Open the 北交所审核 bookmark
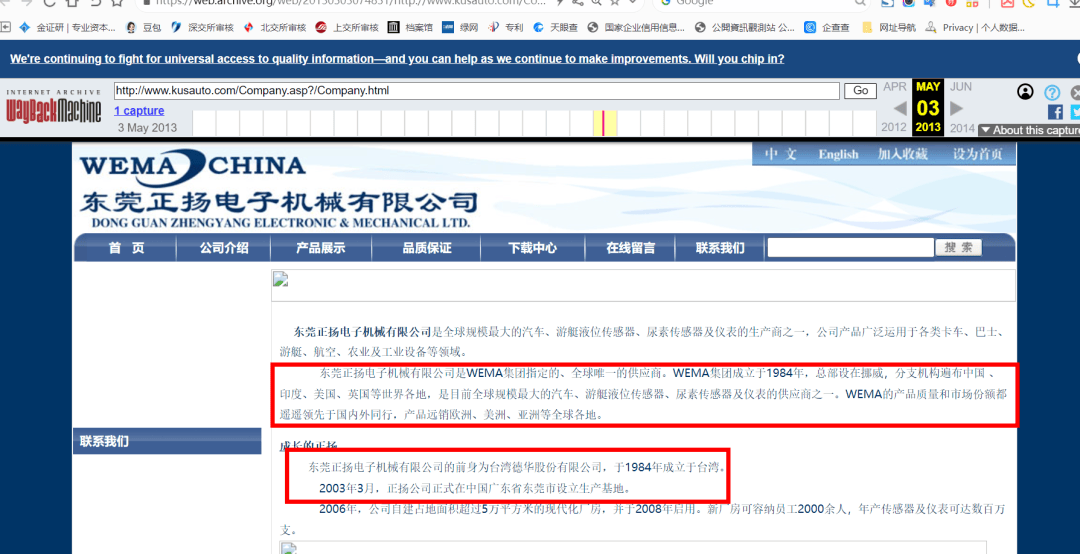 [275, 28]
